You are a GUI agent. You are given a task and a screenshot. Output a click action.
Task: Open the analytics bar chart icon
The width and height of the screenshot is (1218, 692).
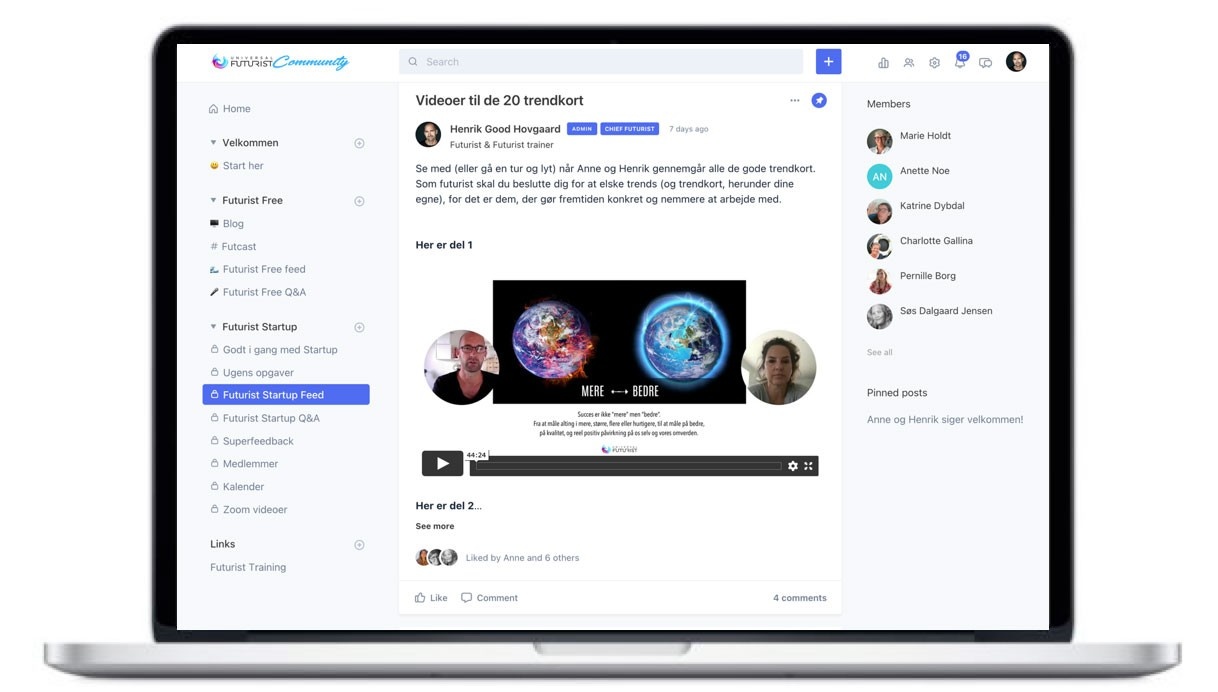click(x=883, y=62)
